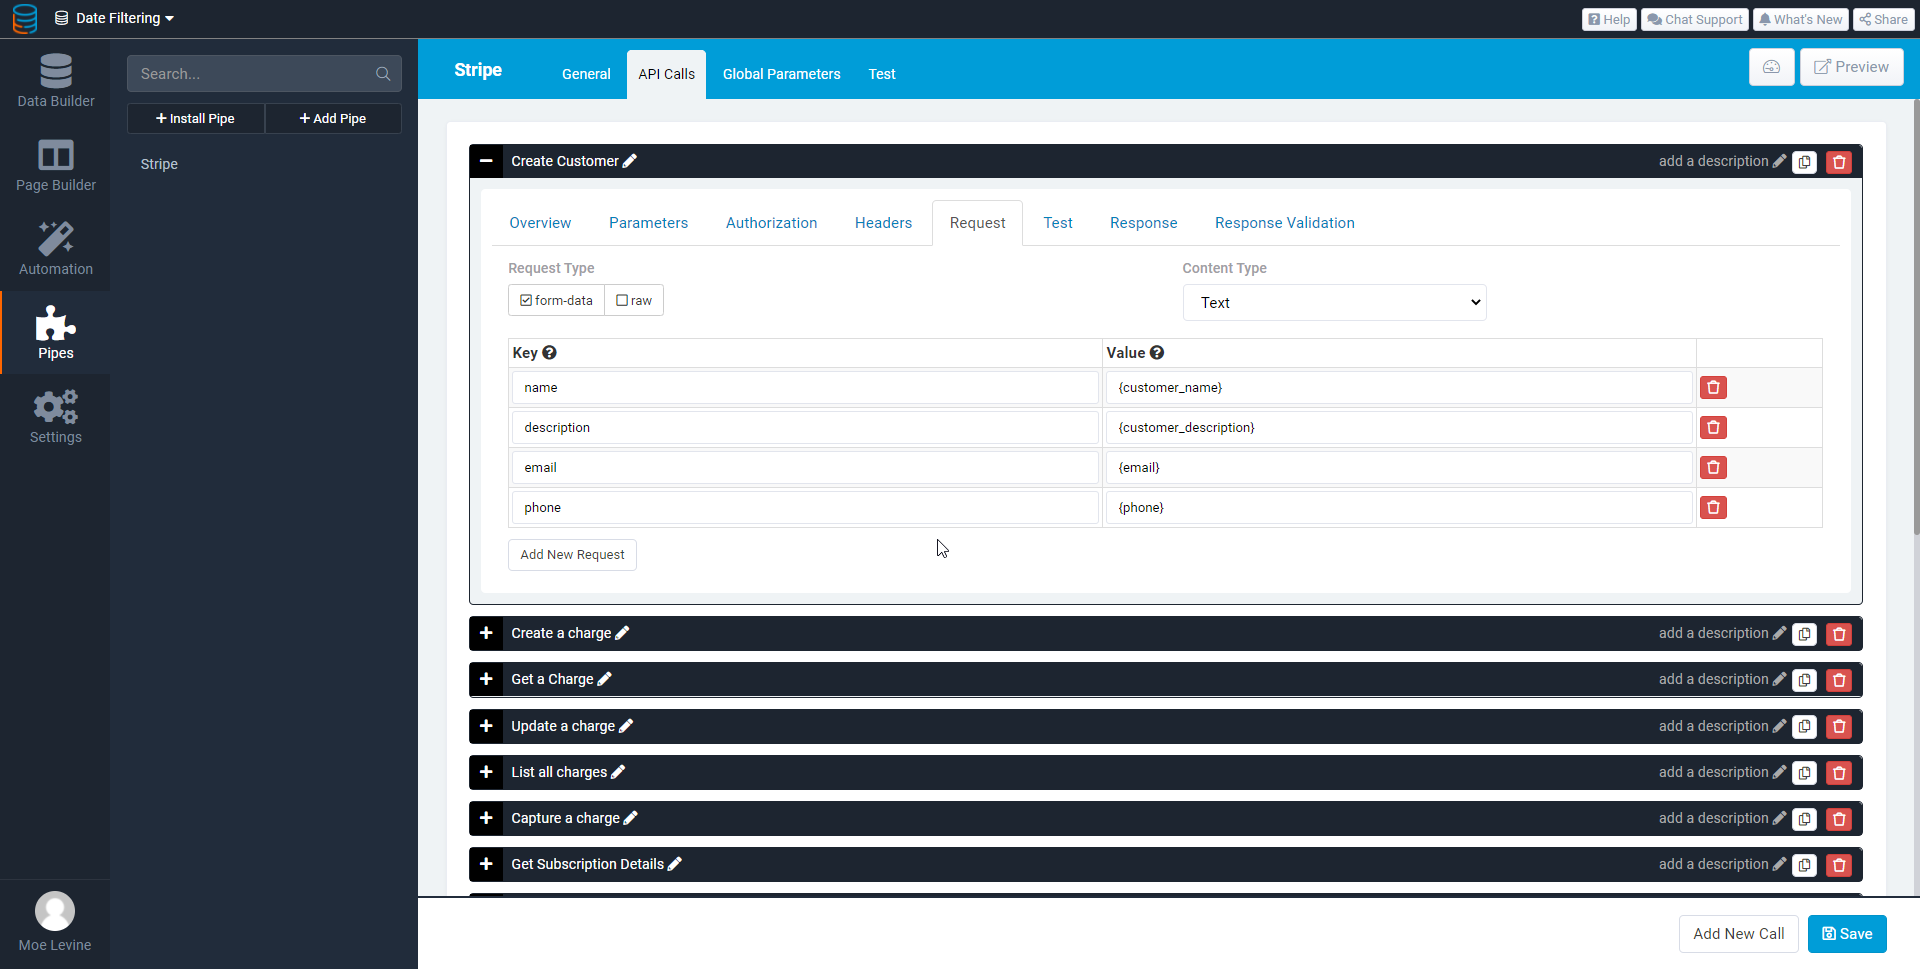Screen dimensions: 1920x969
Task: Delete the Update a charge call
Action: coord(1839,727)
